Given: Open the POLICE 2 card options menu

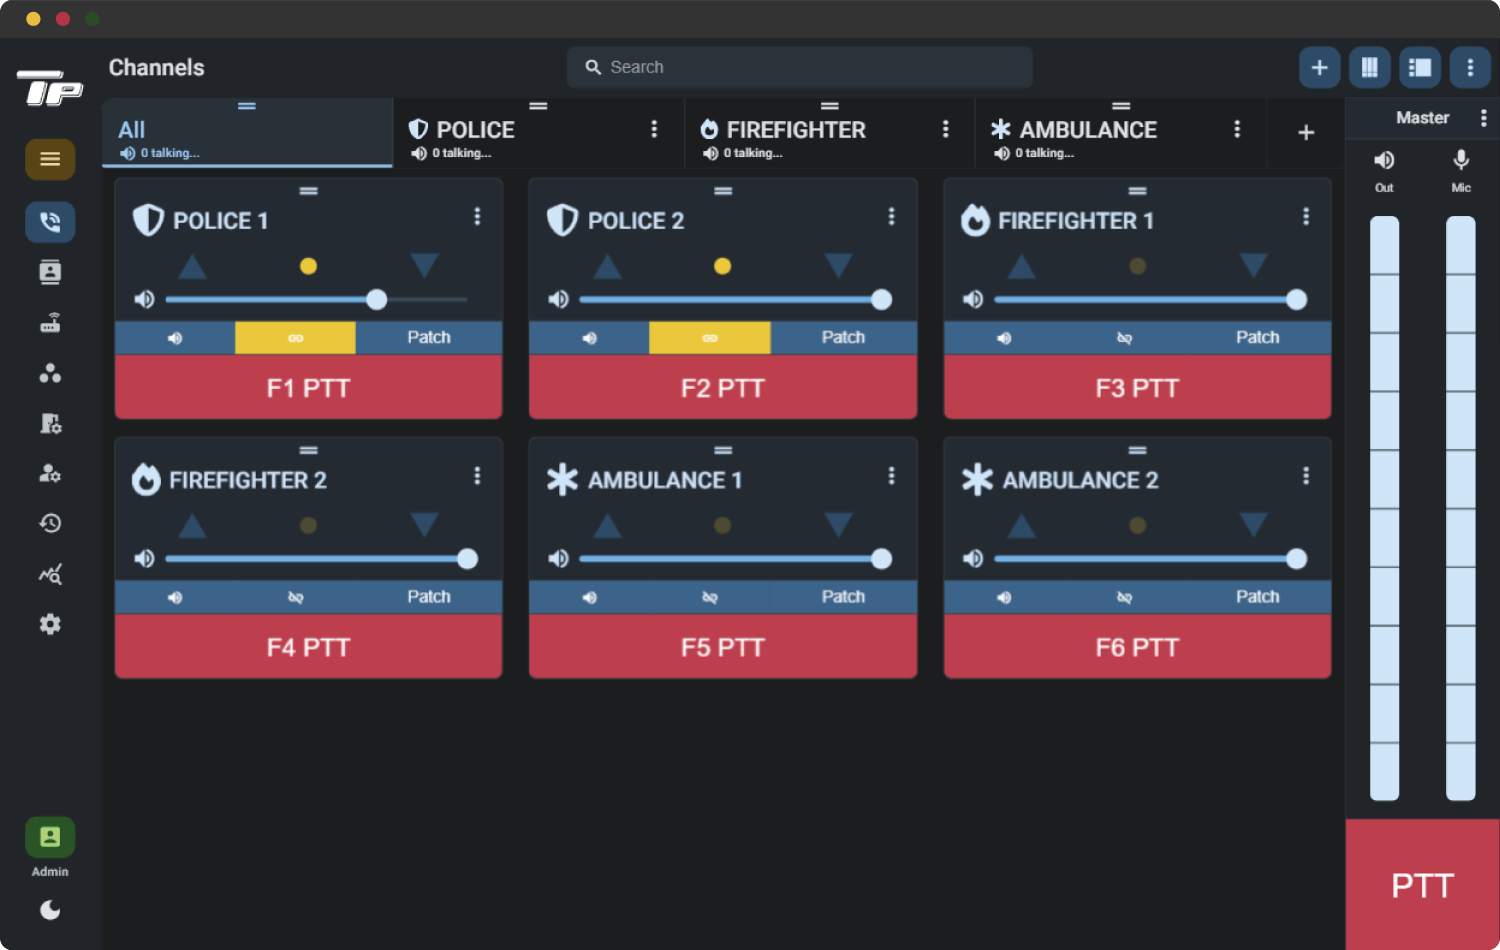Looking at the screenshot, I should [x=891, y=215].
